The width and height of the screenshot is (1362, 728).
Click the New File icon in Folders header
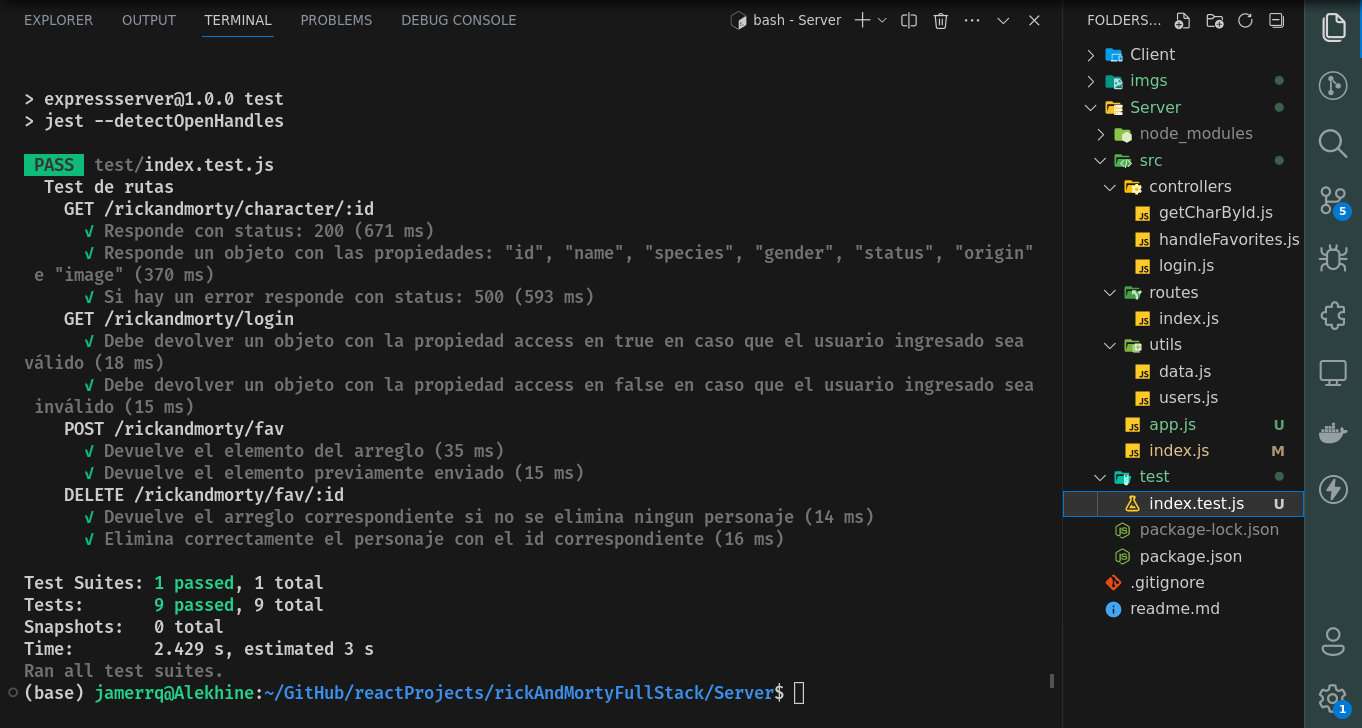pos(1183,20)
